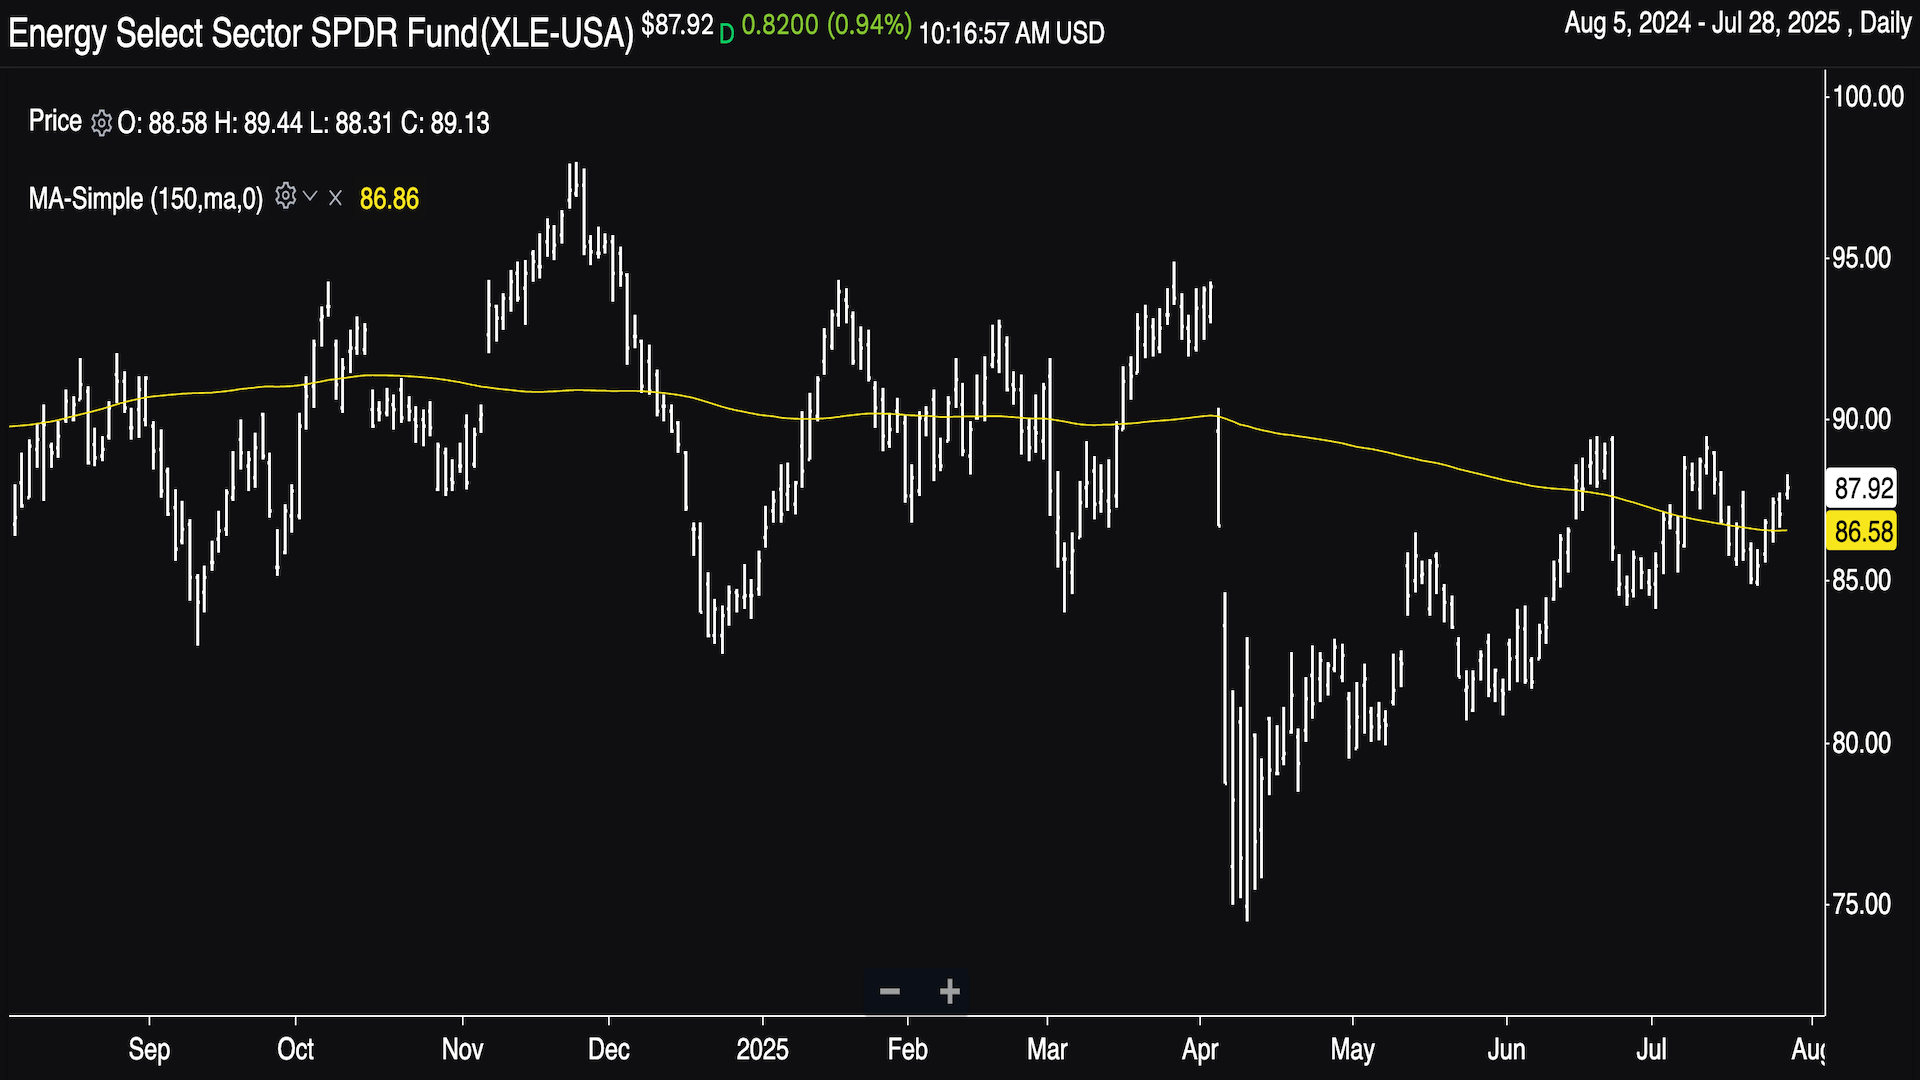Click the Dec time axis label
Viewport: 1920px width, 1080px height.
pos(609,1049)
